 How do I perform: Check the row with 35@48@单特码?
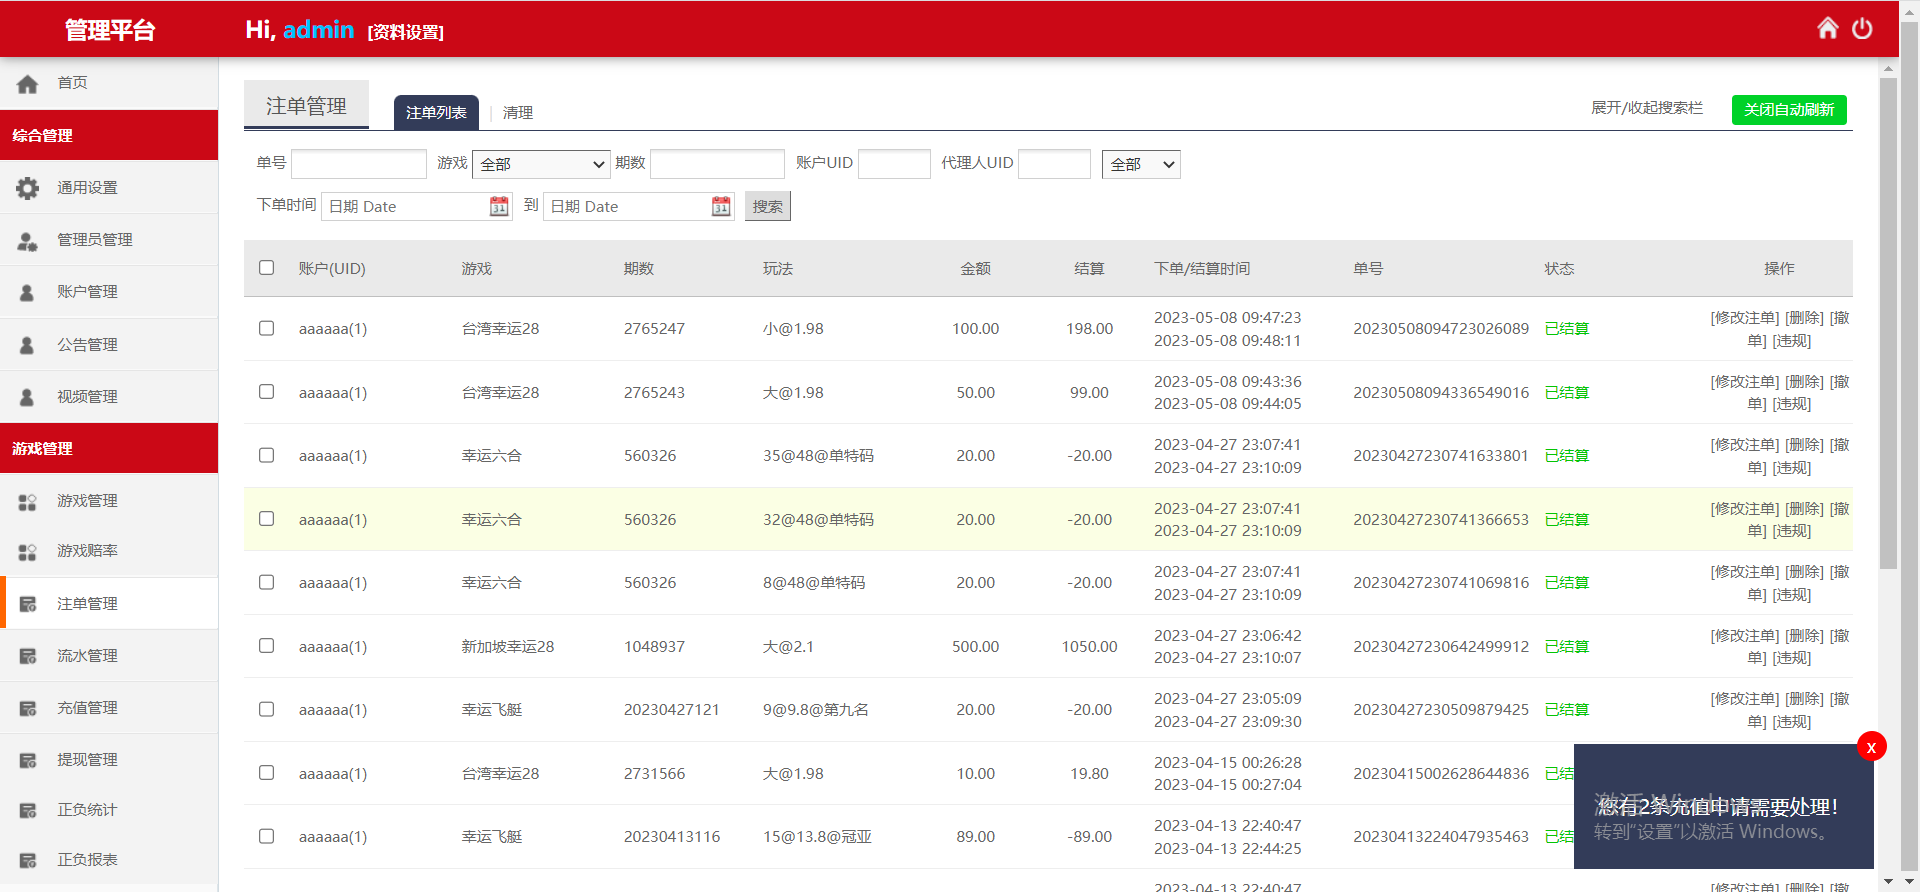[x=266, y=455]
